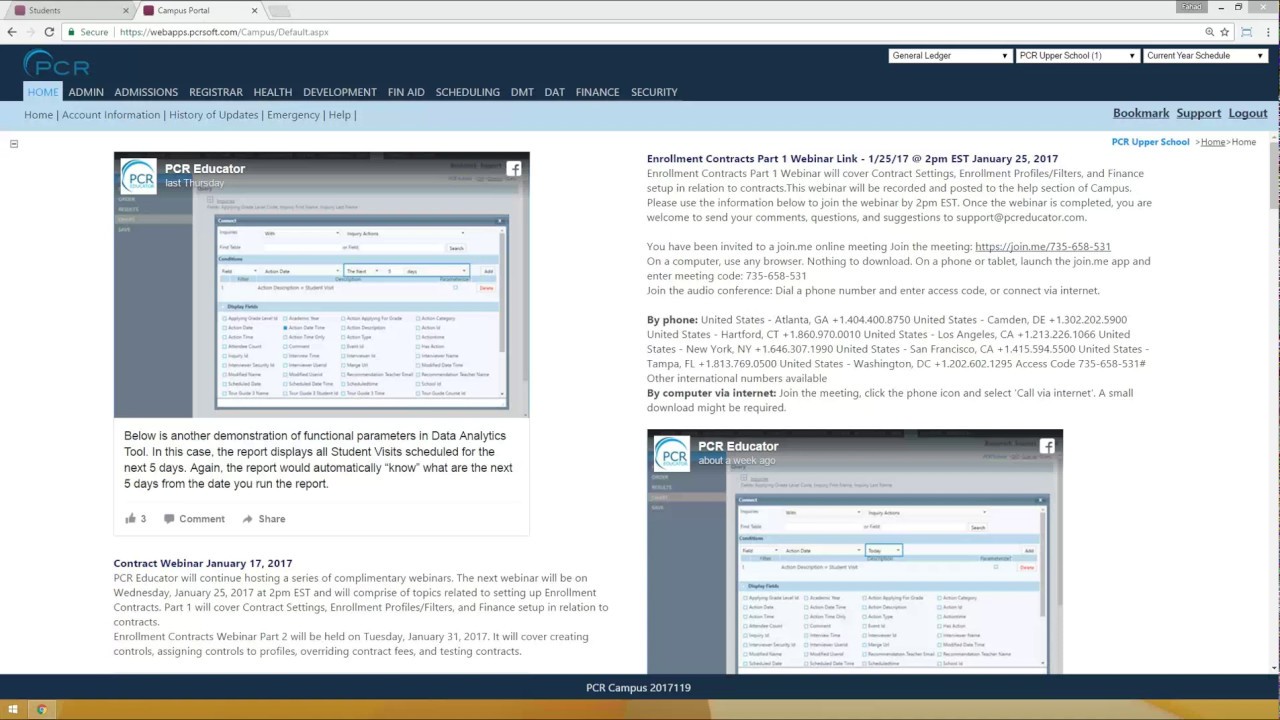This screenshot has height=720, width=1280.
Task: Reload the page with refresh icon
Action: click(49, 32)
